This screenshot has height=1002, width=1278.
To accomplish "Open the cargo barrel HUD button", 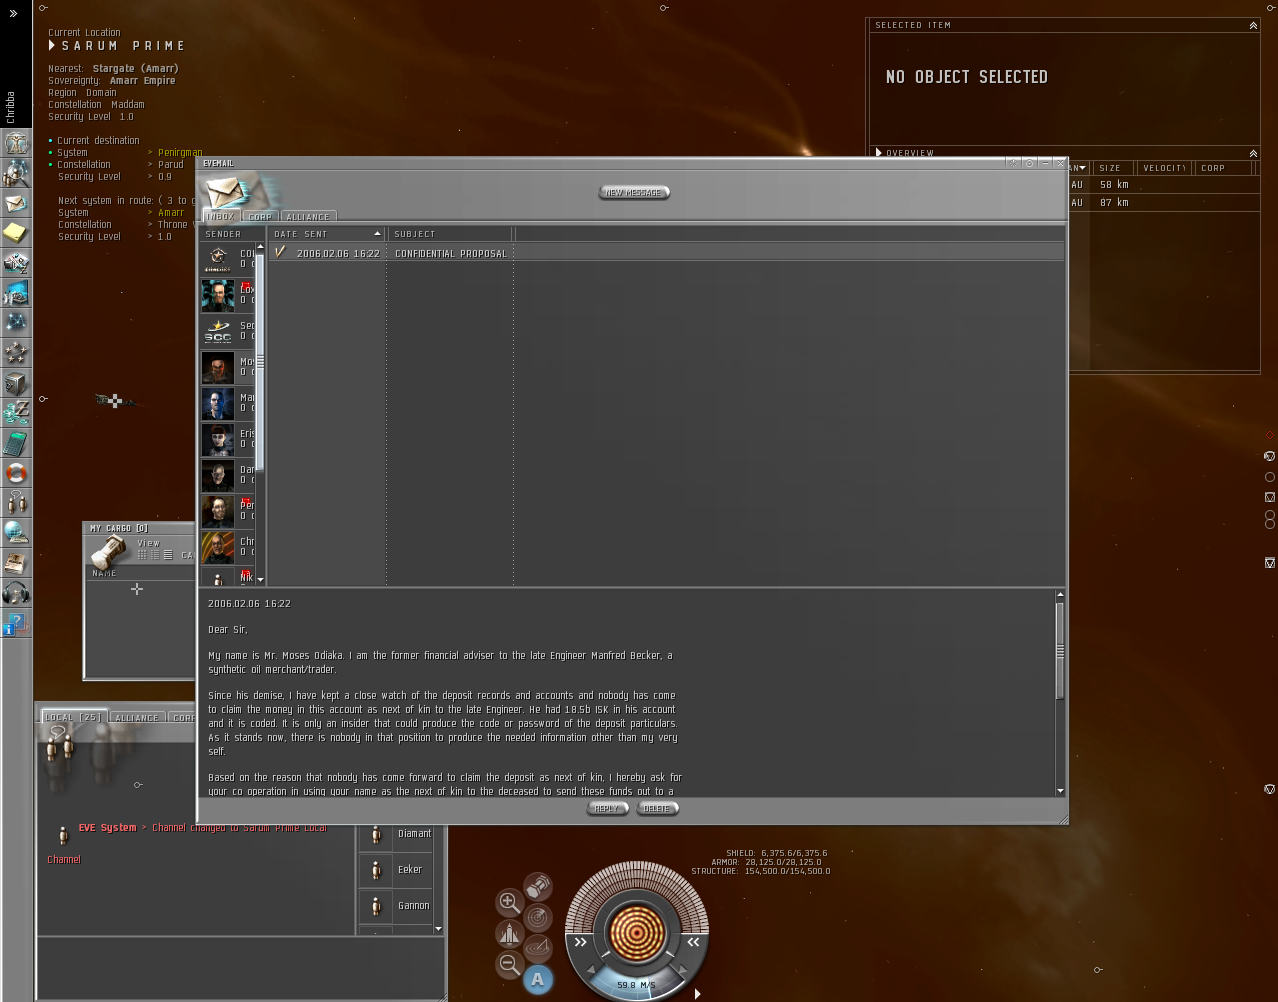I will [x=538, y=886].
